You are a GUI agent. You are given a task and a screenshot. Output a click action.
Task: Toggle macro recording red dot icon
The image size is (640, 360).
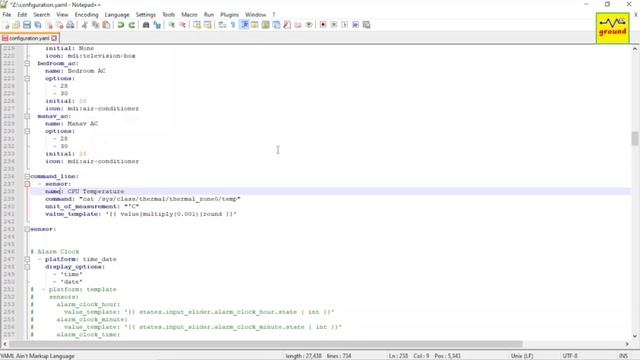(323, 25)
